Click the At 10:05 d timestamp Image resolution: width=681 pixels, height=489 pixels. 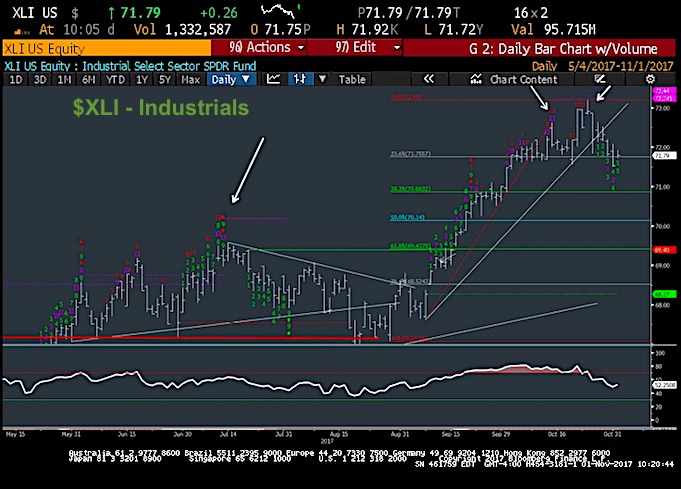(x=77, y=30)
